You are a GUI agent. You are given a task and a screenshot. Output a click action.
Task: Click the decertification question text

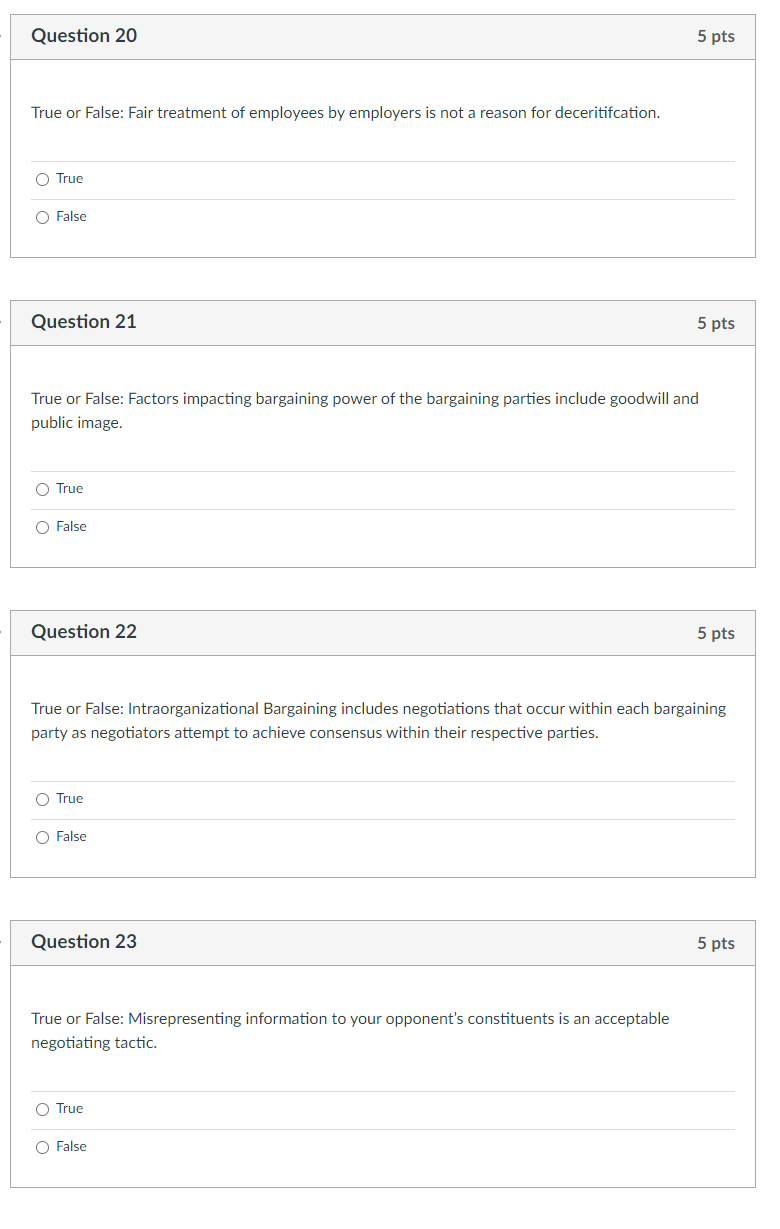point(345,113)
